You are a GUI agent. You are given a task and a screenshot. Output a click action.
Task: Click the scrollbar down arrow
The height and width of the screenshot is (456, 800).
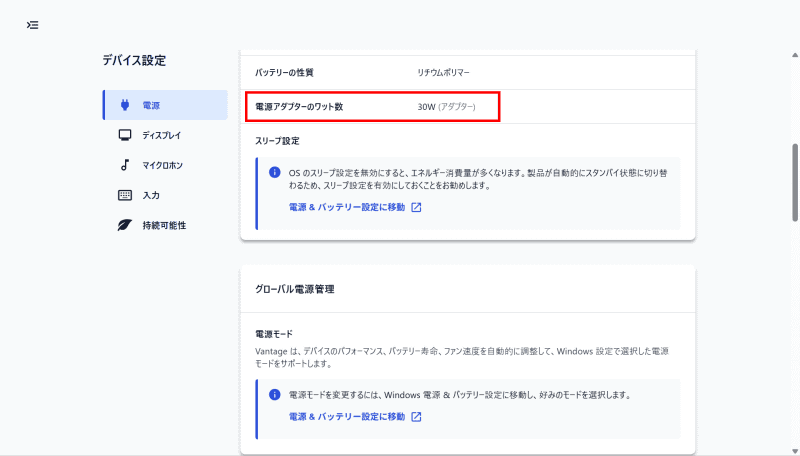point(795,451)
